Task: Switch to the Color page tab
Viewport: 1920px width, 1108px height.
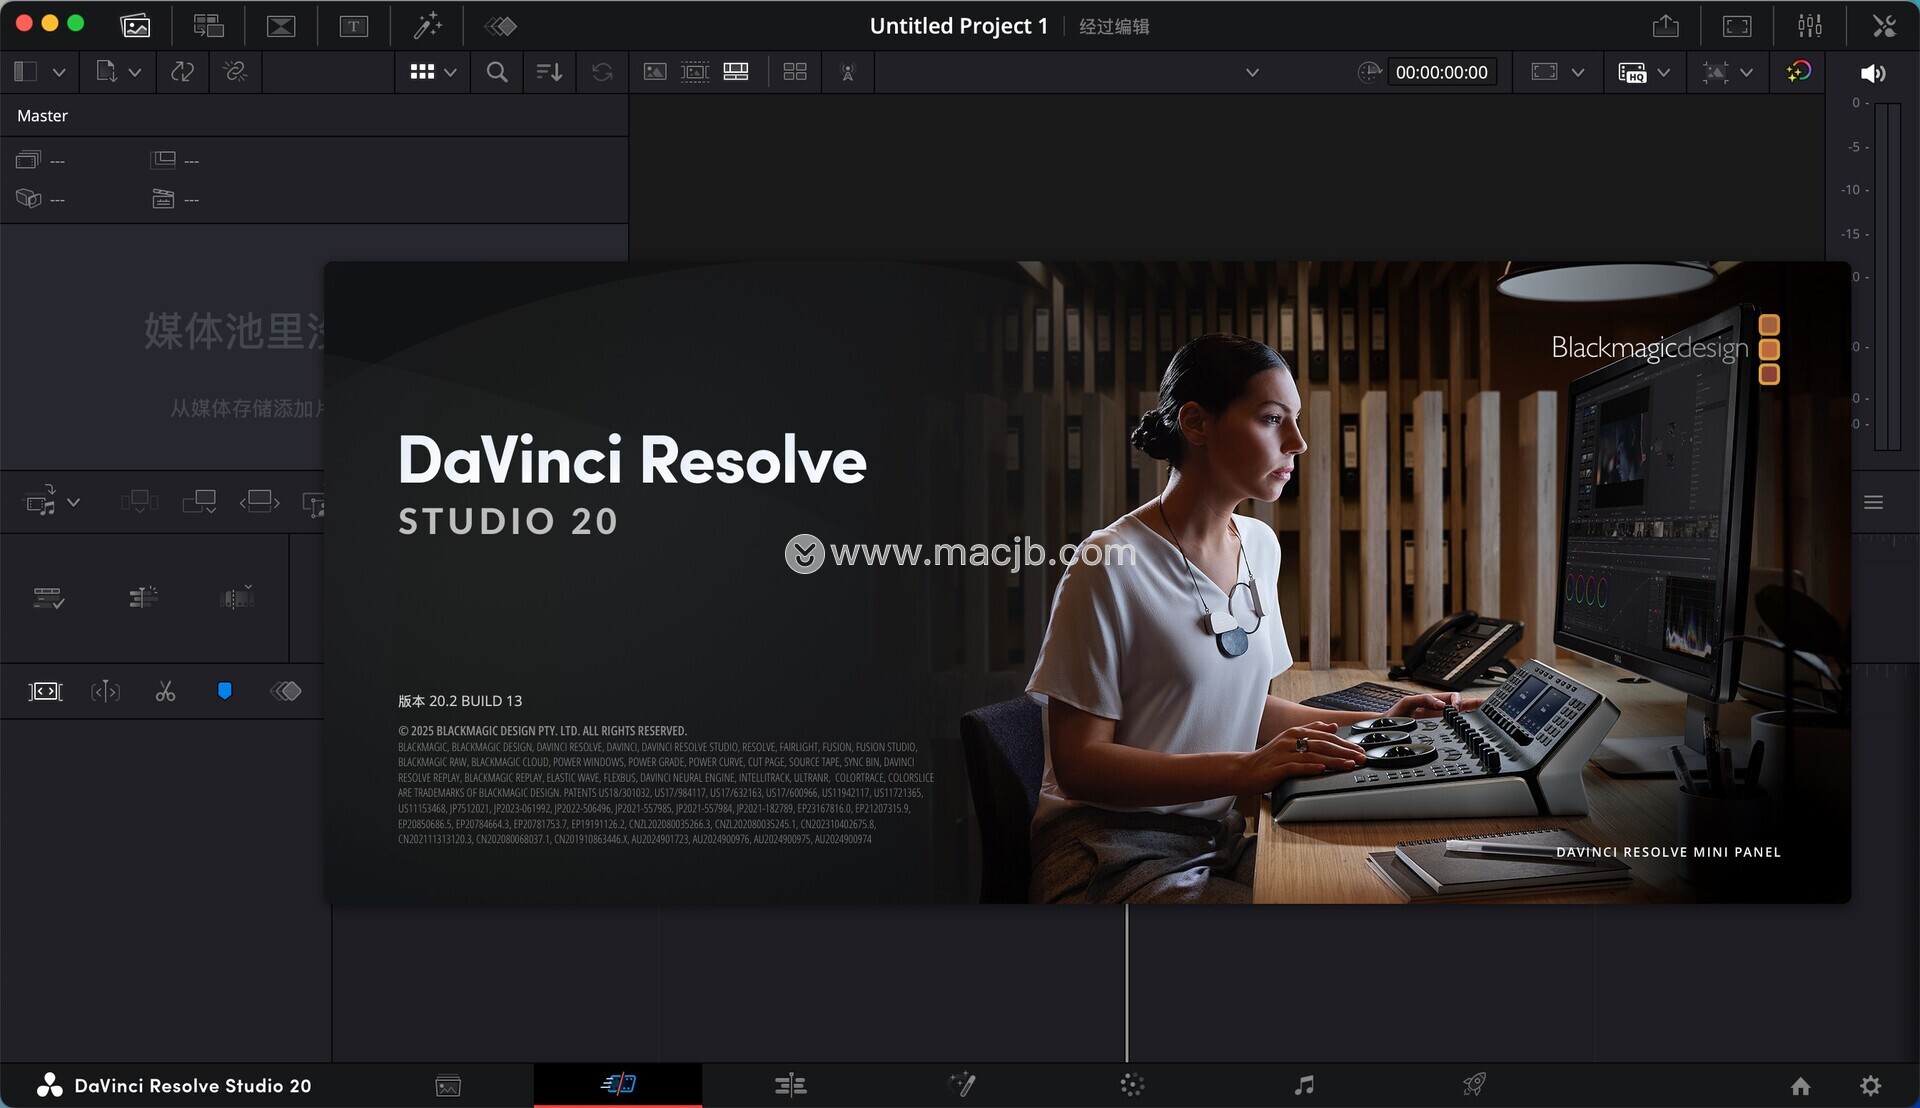Action: click(x=1132, y=1085)
